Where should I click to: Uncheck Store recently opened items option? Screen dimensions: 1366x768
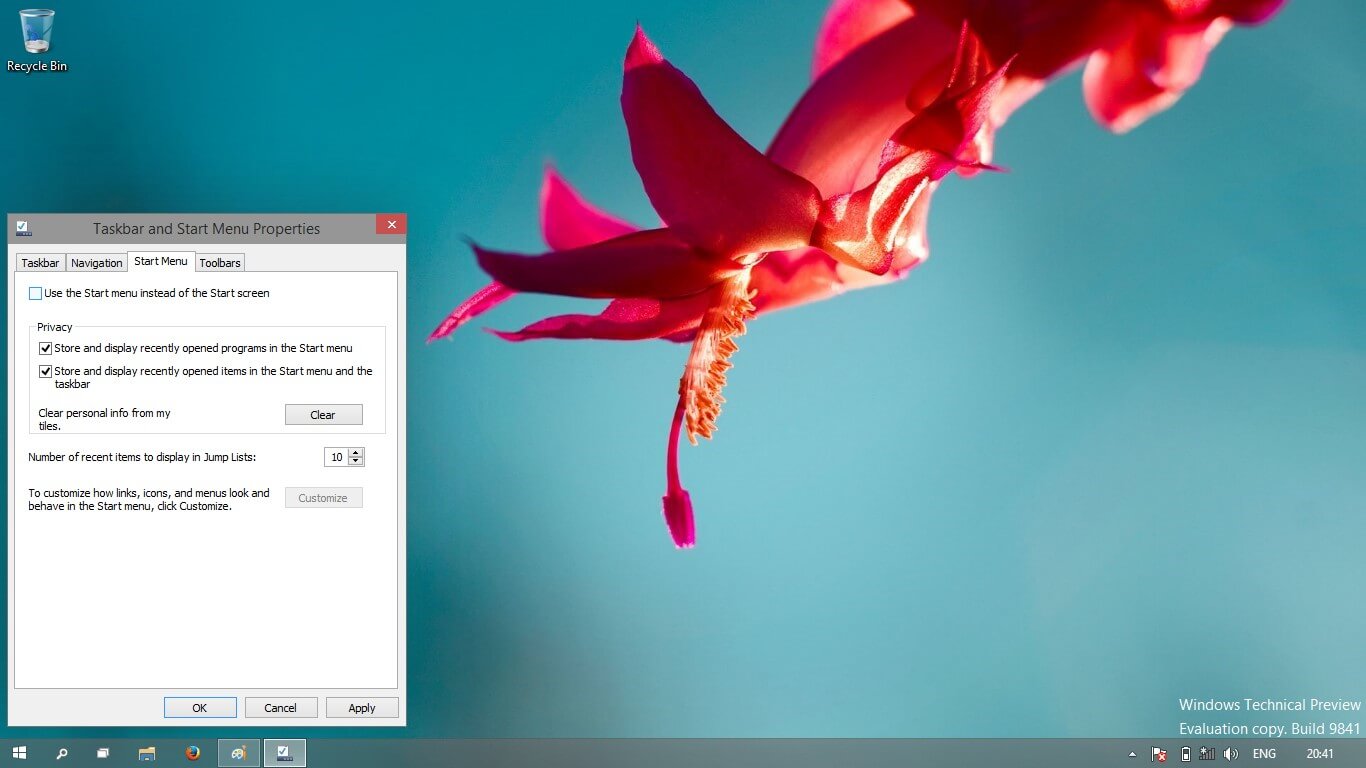point(46,372)
